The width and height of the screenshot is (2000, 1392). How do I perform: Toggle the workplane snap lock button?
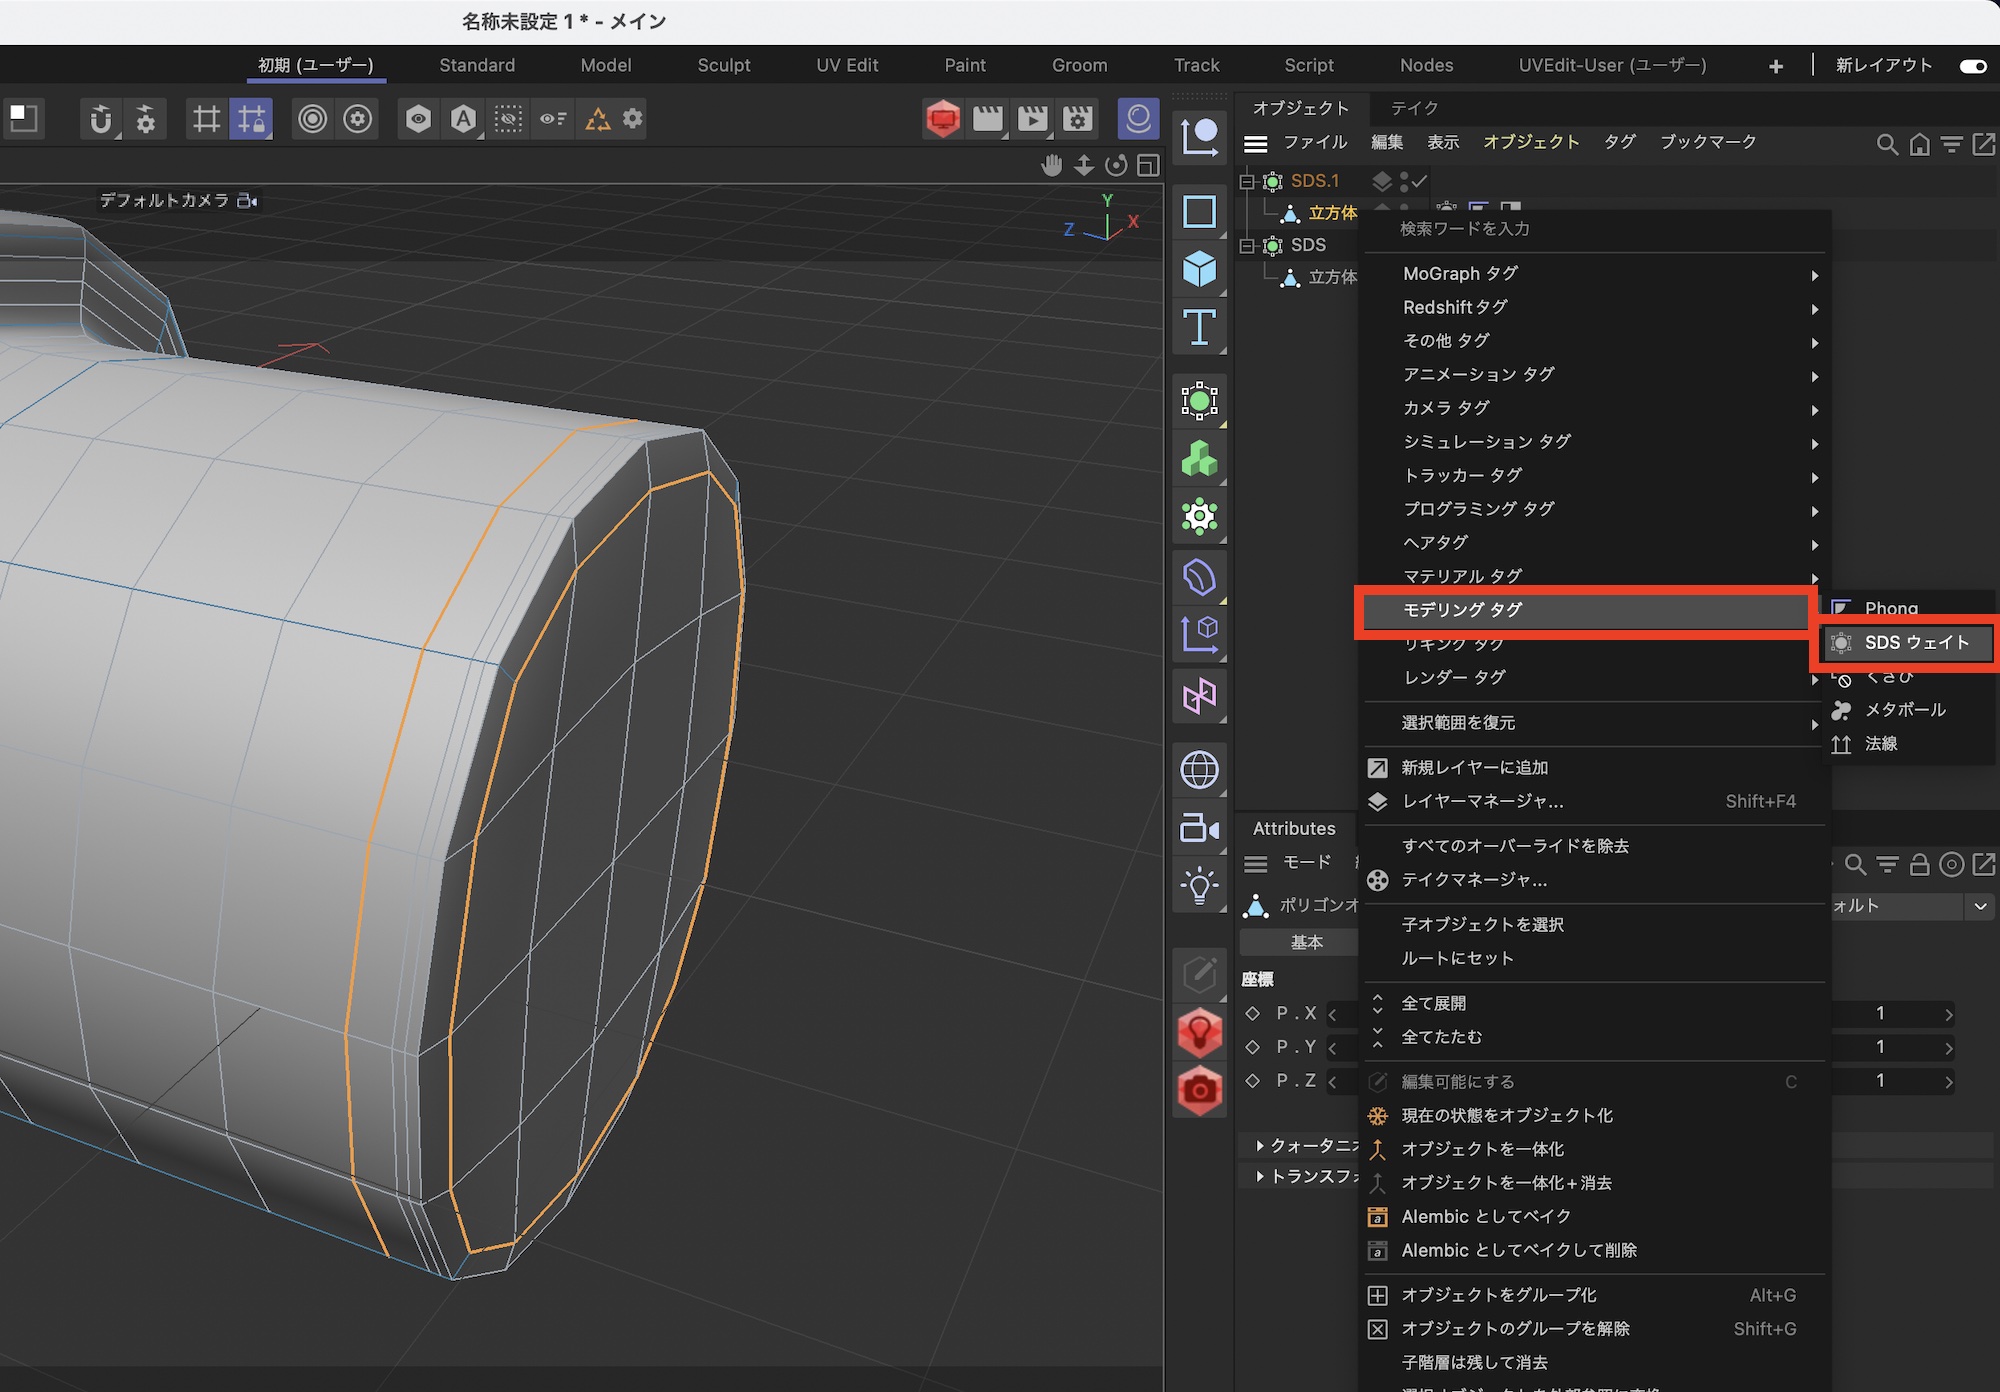[251, 119]
